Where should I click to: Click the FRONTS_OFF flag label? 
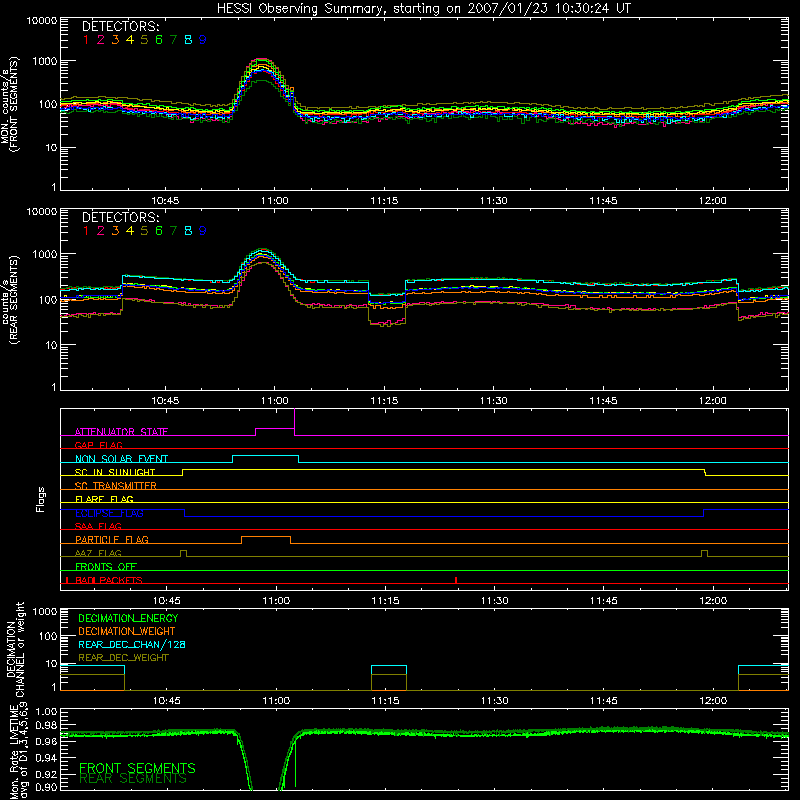(106, 567)
